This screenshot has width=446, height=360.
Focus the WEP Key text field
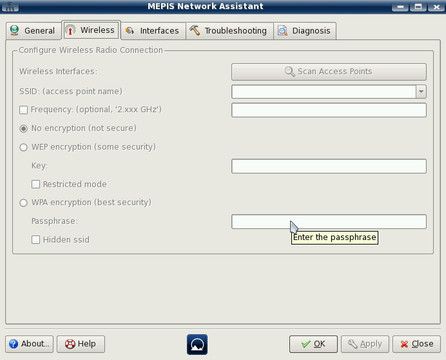pyautogui.click(x=329, y=166)
